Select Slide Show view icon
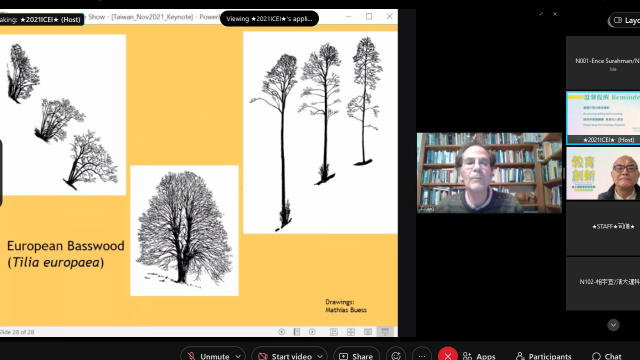This screenshot has height=360, width=640. 385,331
